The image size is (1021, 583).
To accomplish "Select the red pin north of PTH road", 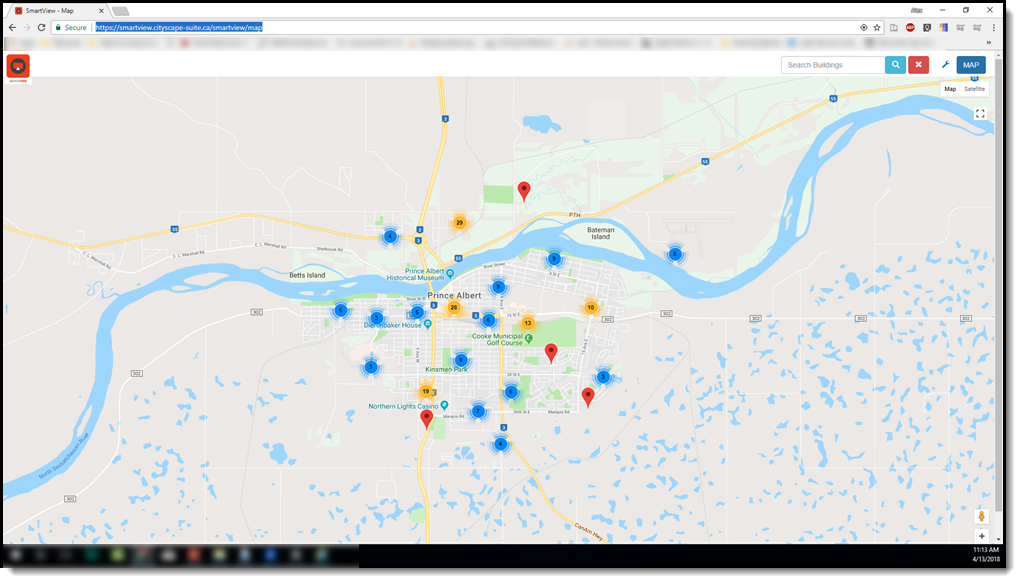I will (x=524, y=191).
